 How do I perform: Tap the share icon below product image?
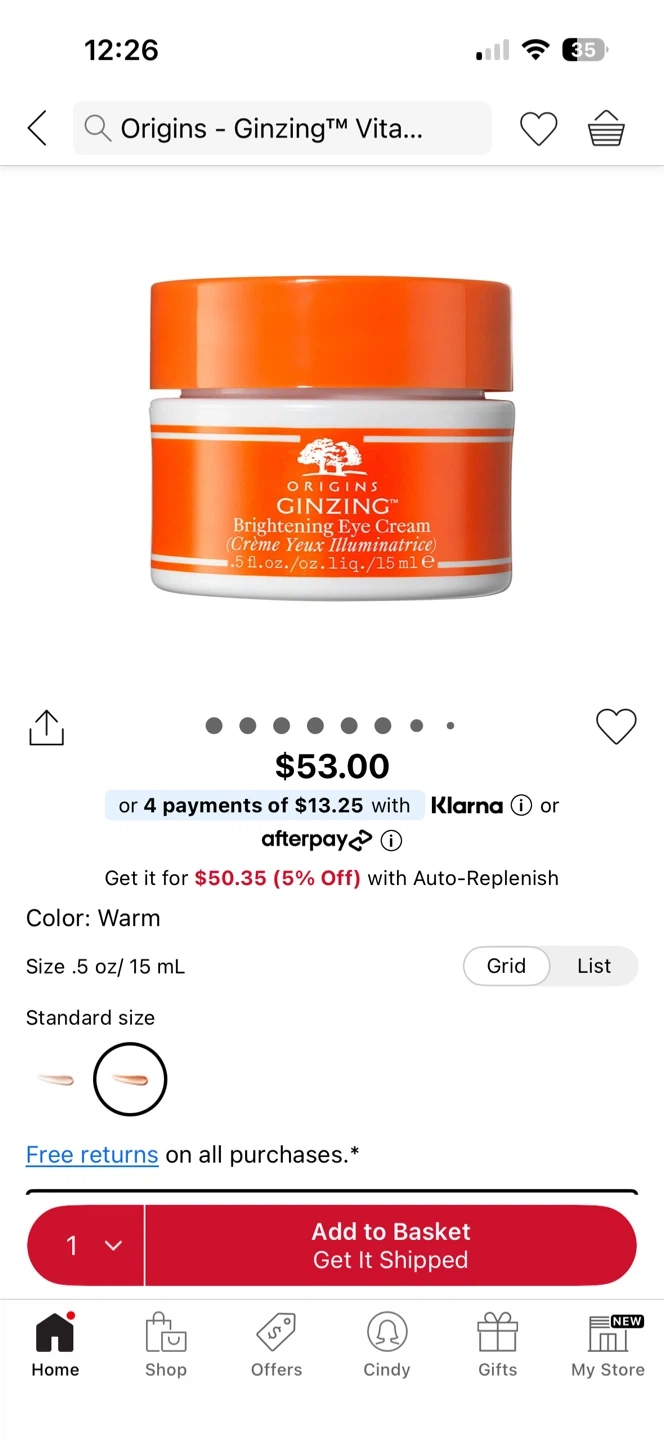coord(46,727)
